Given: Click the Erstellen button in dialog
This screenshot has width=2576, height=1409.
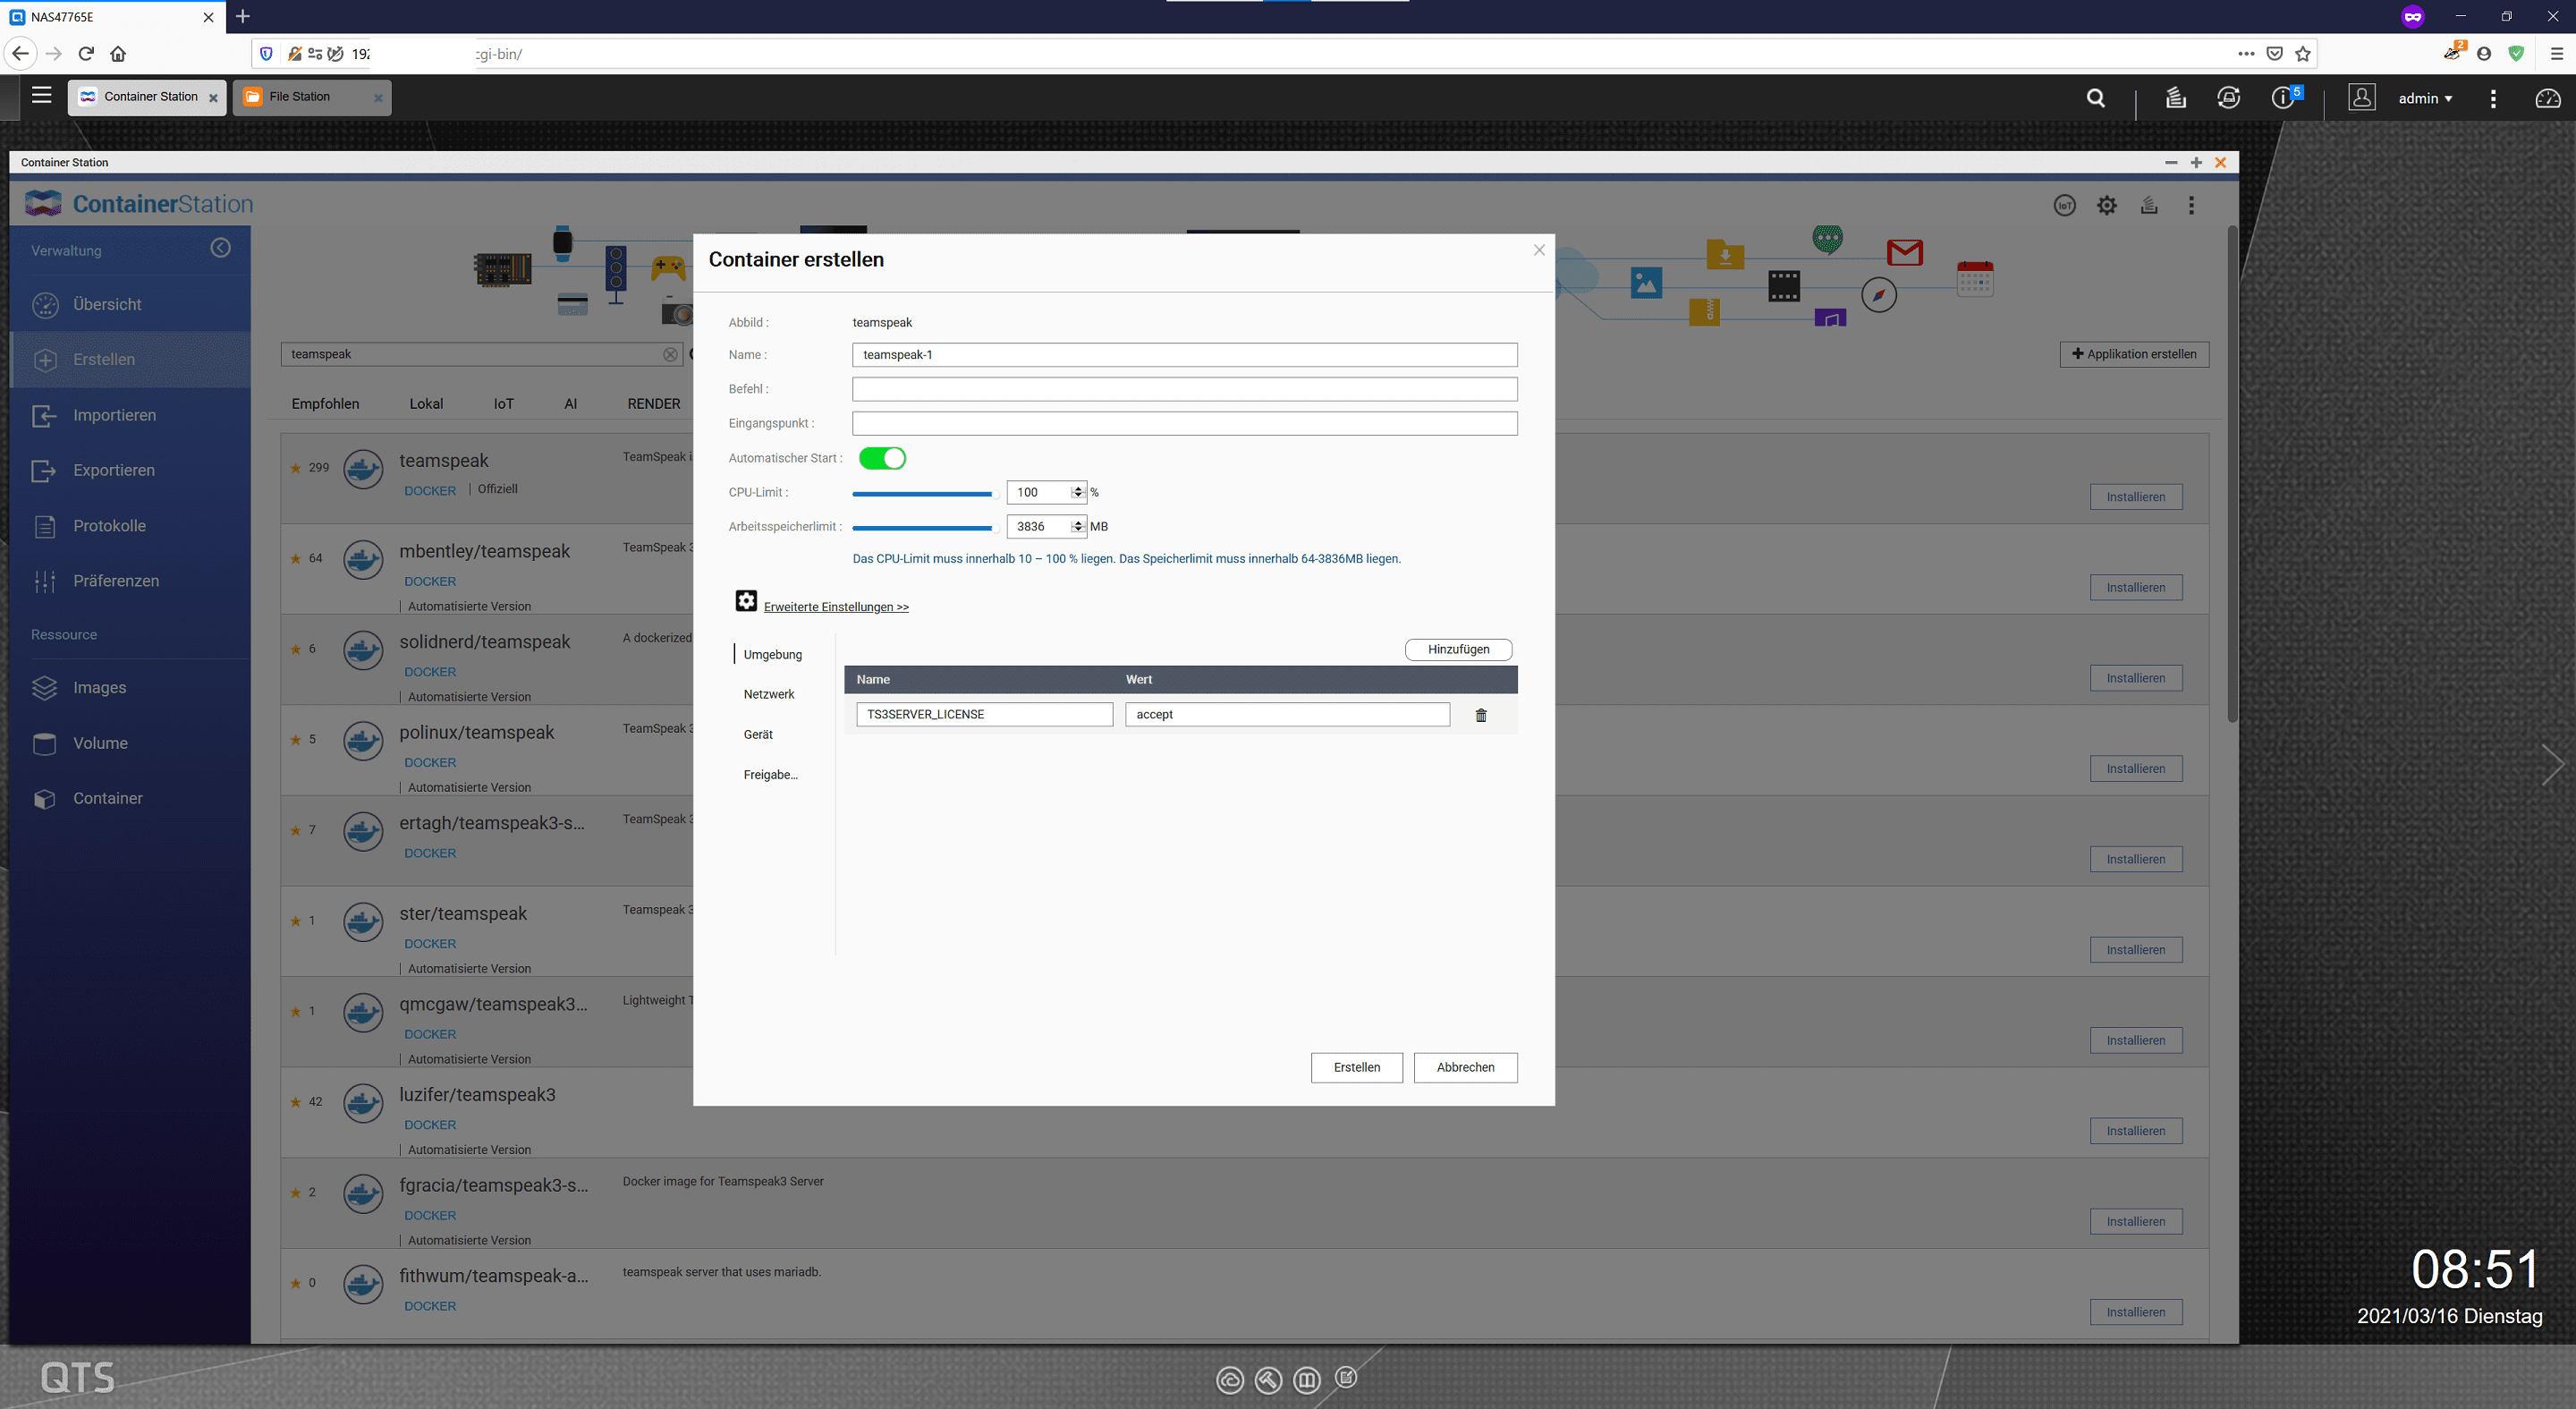Looking at the screenshot, I should point(1356,1067).
